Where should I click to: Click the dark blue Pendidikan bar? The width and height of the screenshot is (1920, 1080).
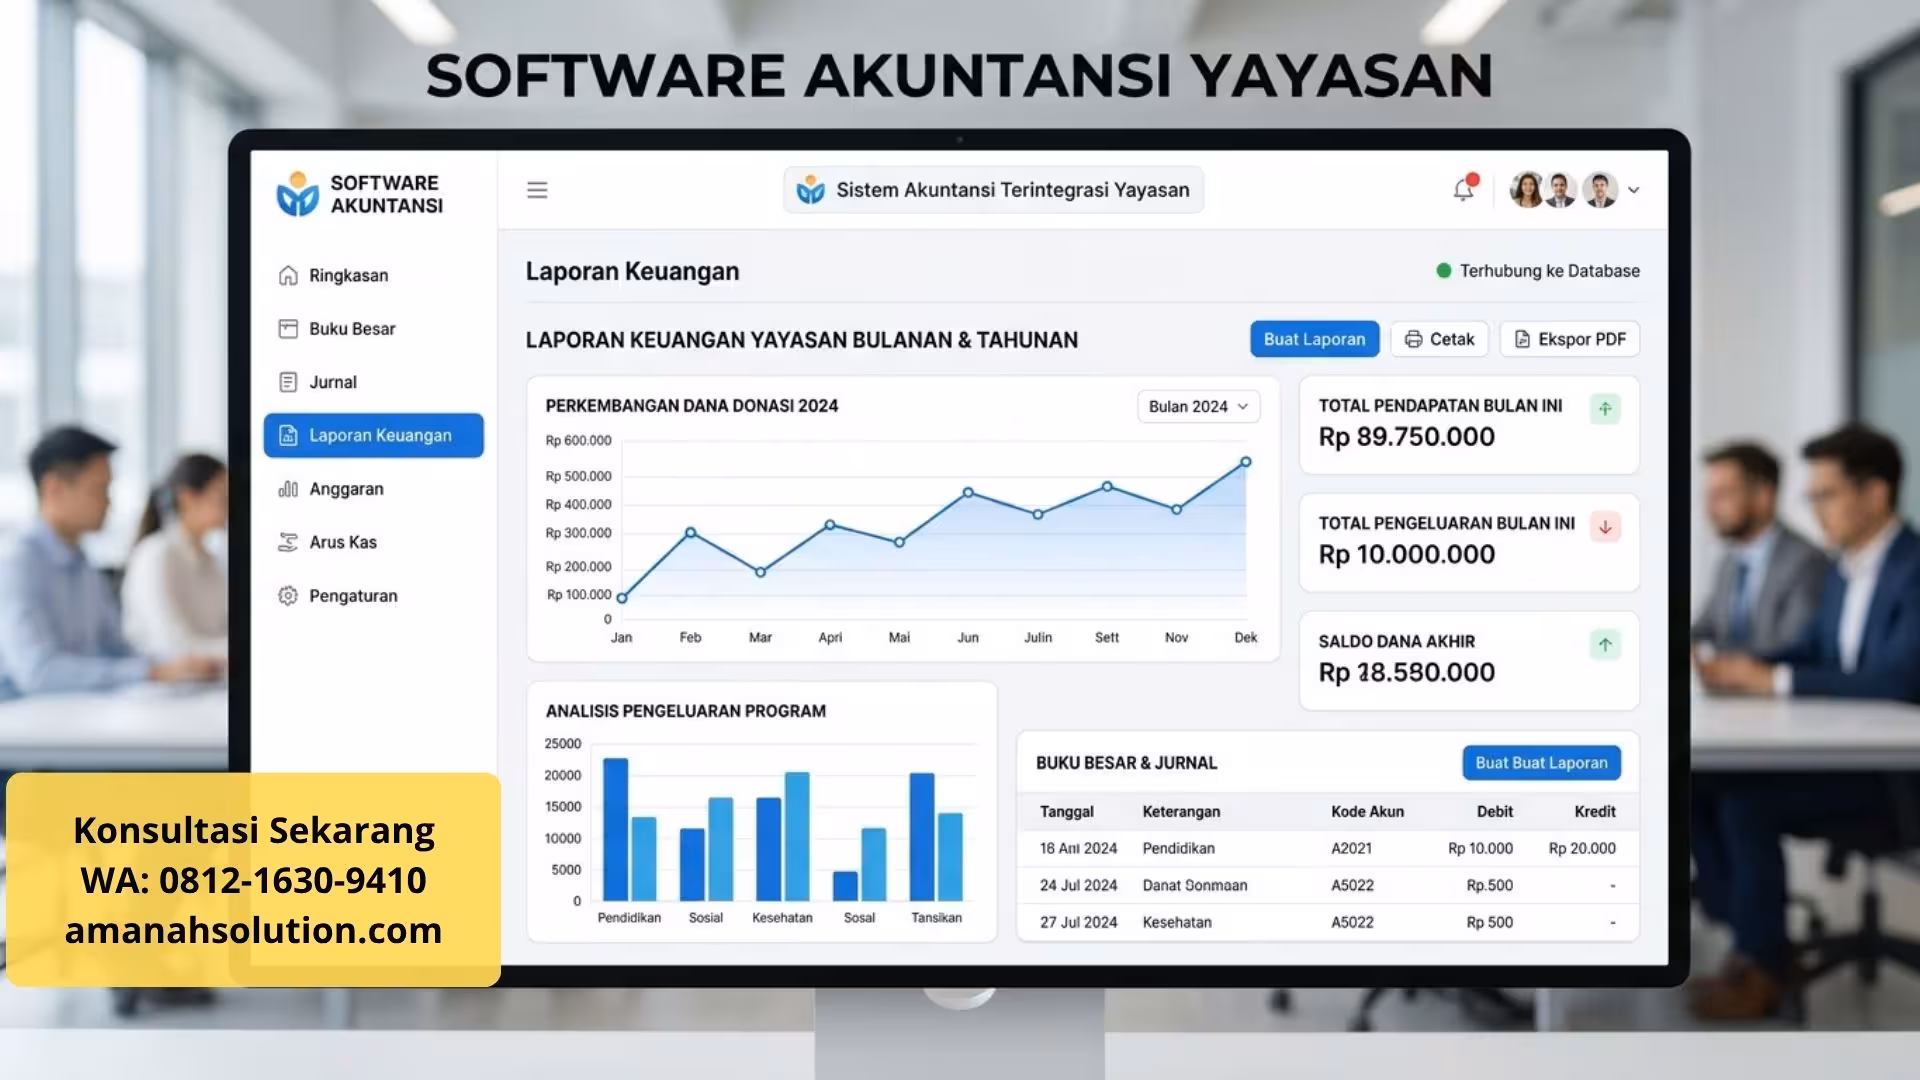click(616, 829)
